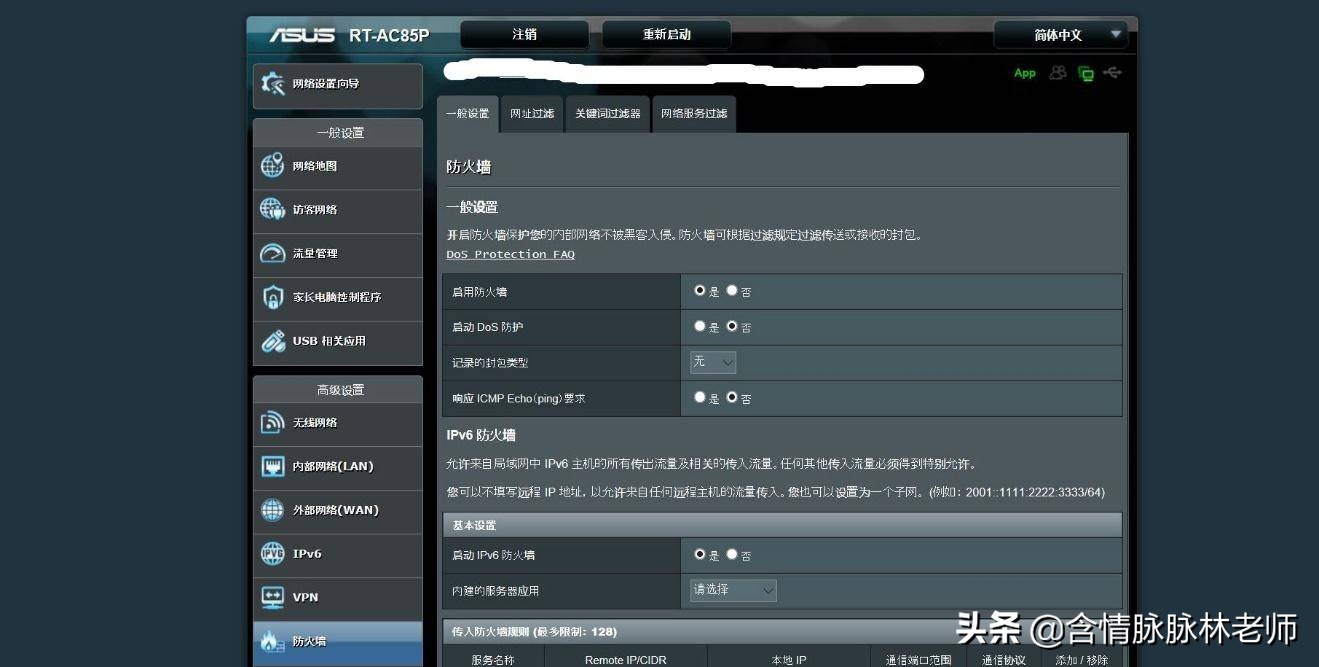Open the DoS Protection FAQ link
The image size is (1319, 667).
point(510,254)
